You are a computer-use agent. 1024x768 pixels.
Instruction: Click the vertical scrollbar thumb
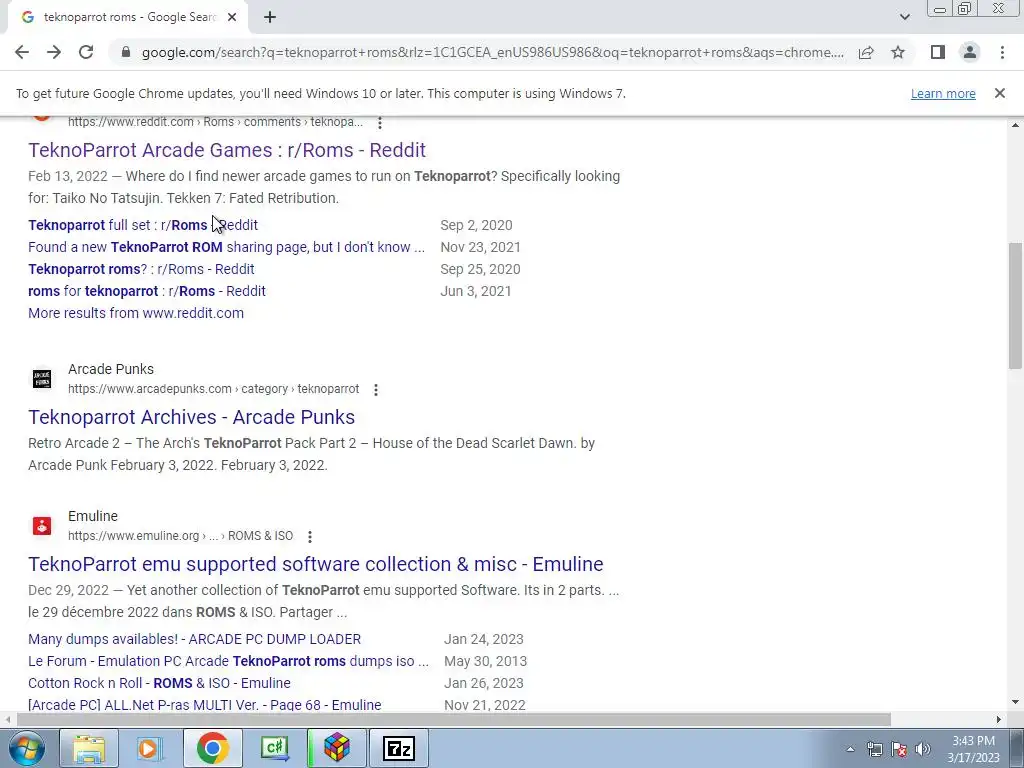pos(1015,306)
